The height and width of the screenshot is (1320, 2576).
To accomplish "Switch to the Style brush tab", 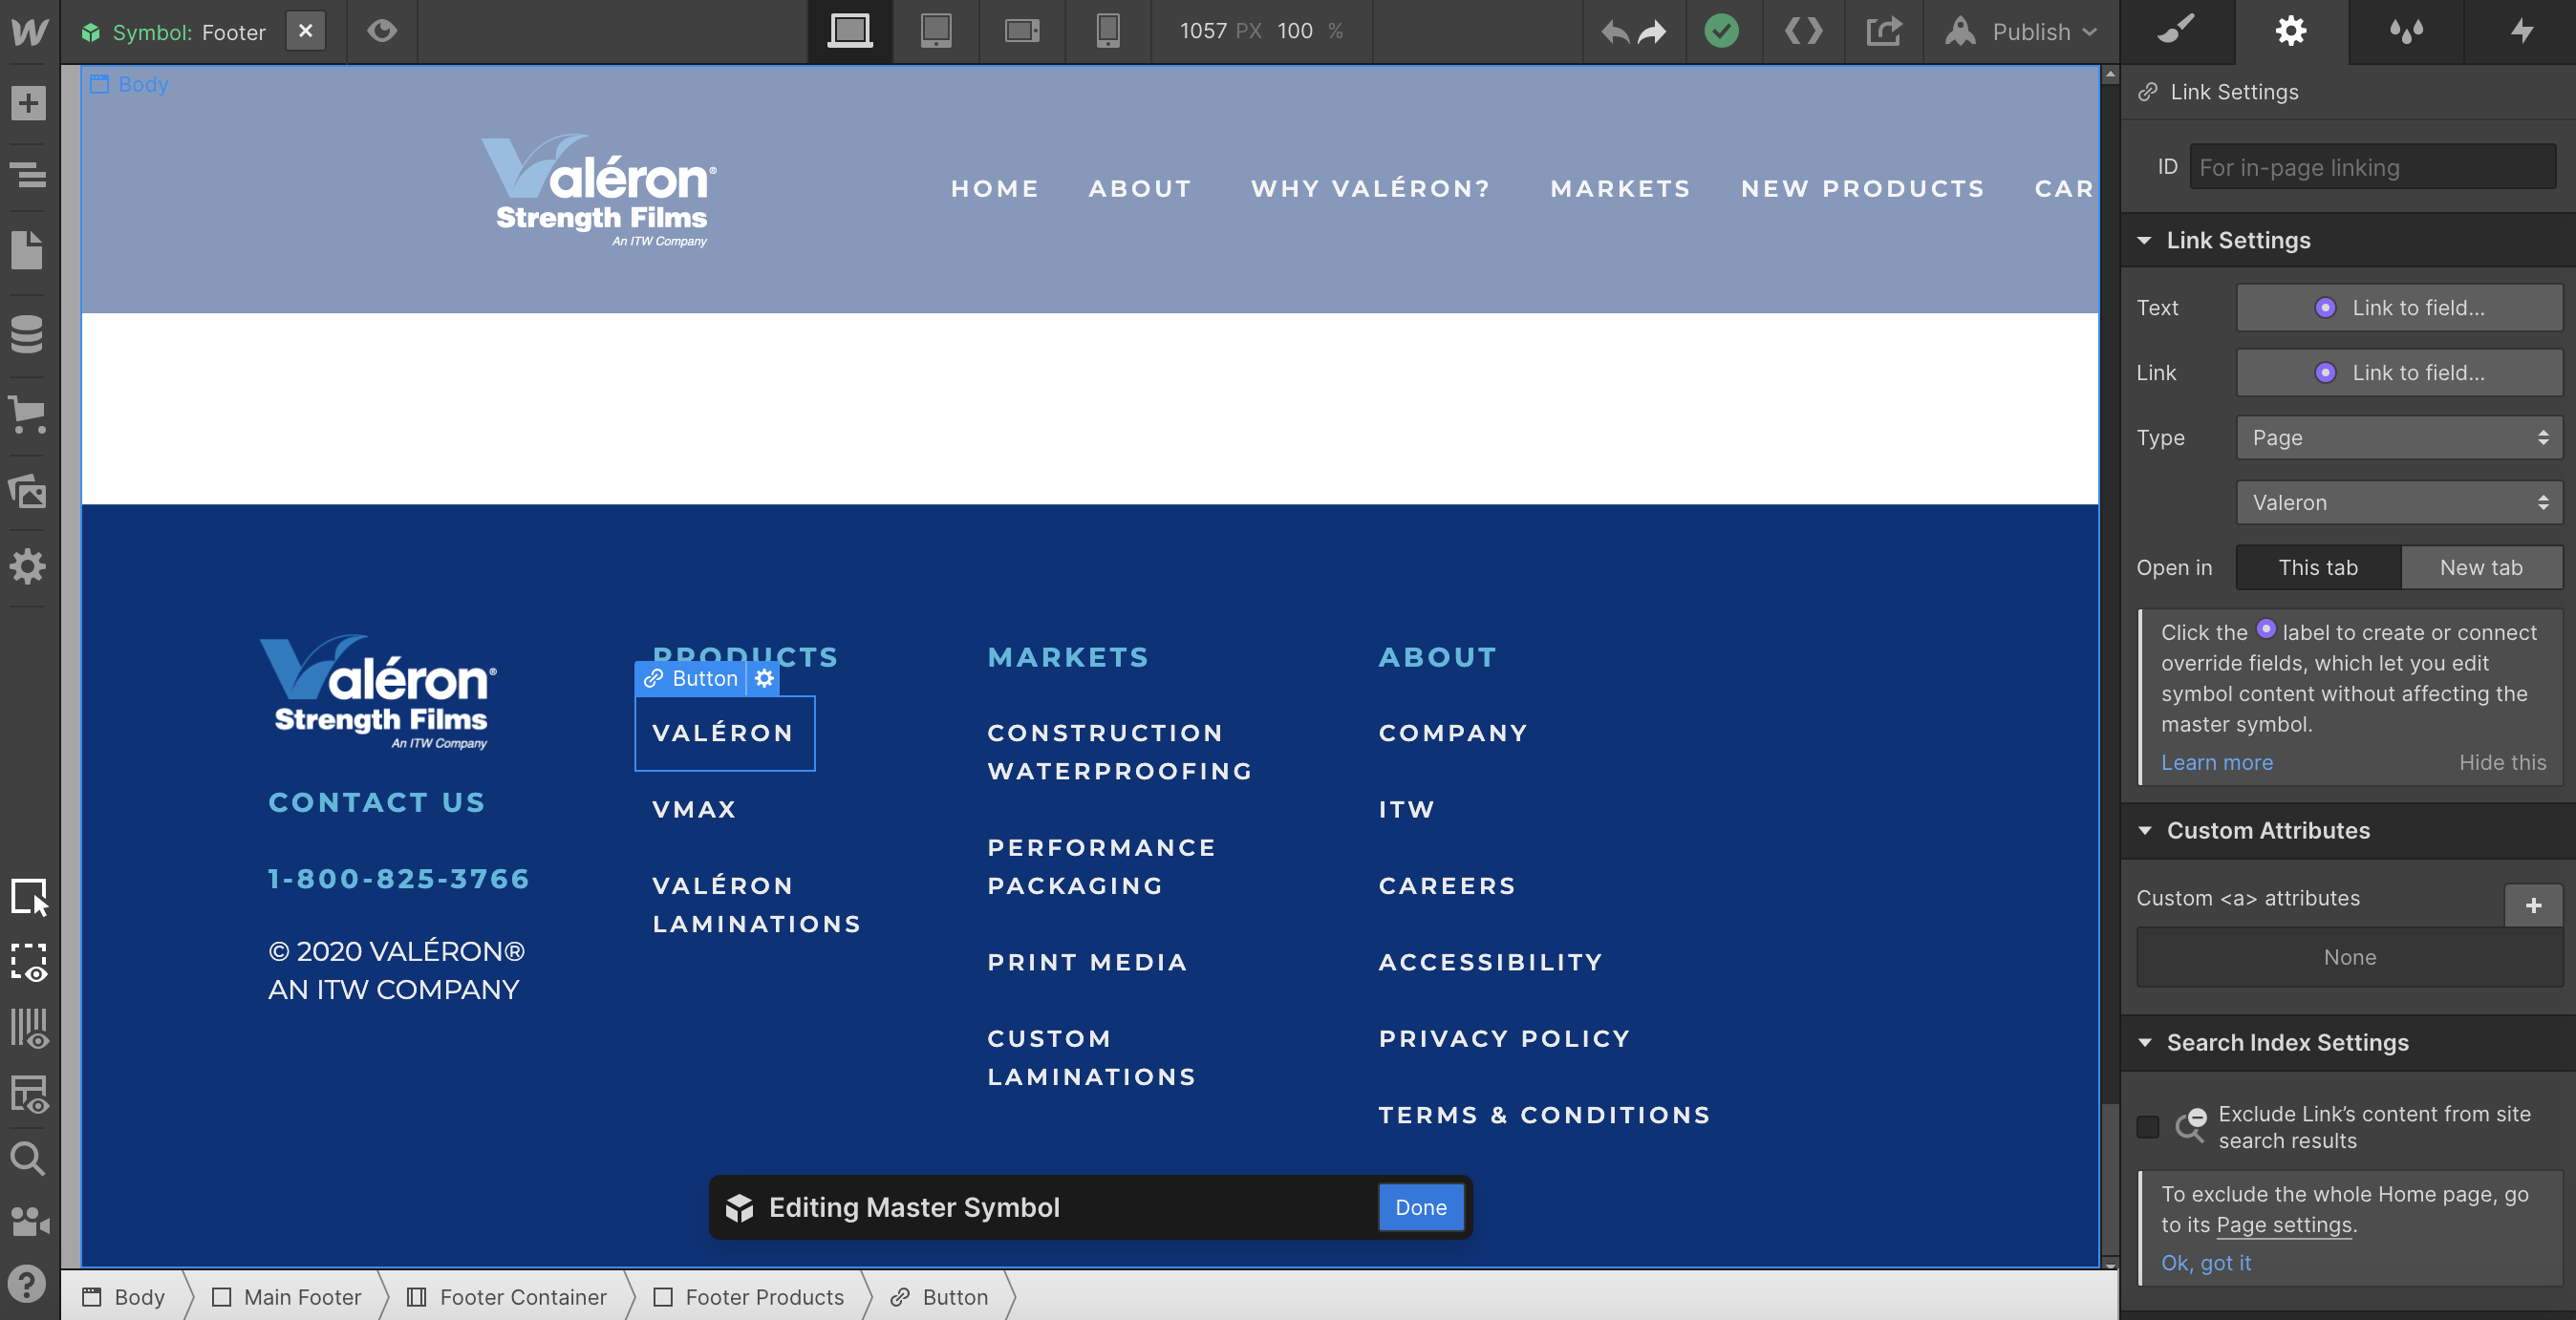I will pos(2177,31).
